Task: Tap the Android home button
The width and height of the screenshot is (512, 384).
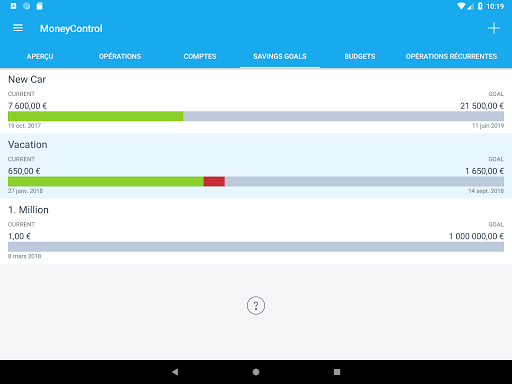Action: click(256, 372)
